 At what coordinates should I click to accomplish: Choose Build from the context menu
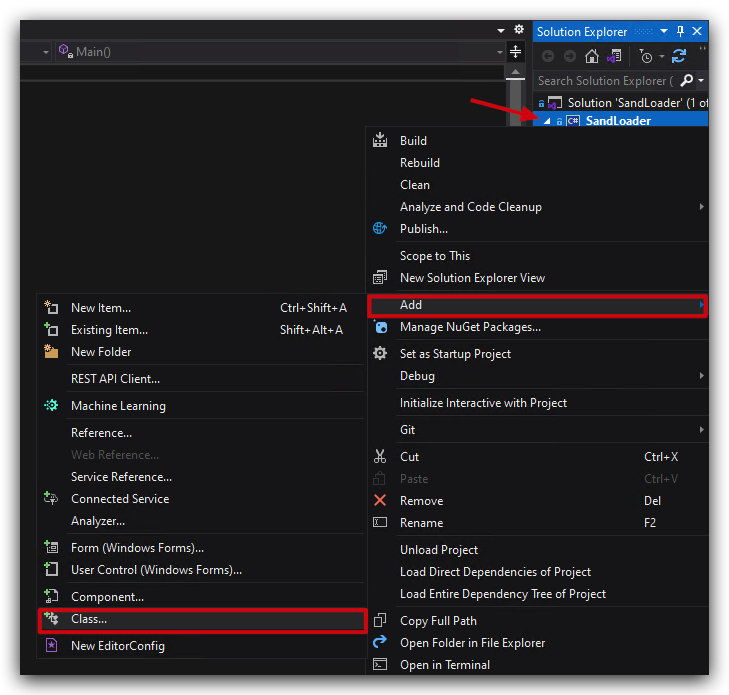pos(537,141)
